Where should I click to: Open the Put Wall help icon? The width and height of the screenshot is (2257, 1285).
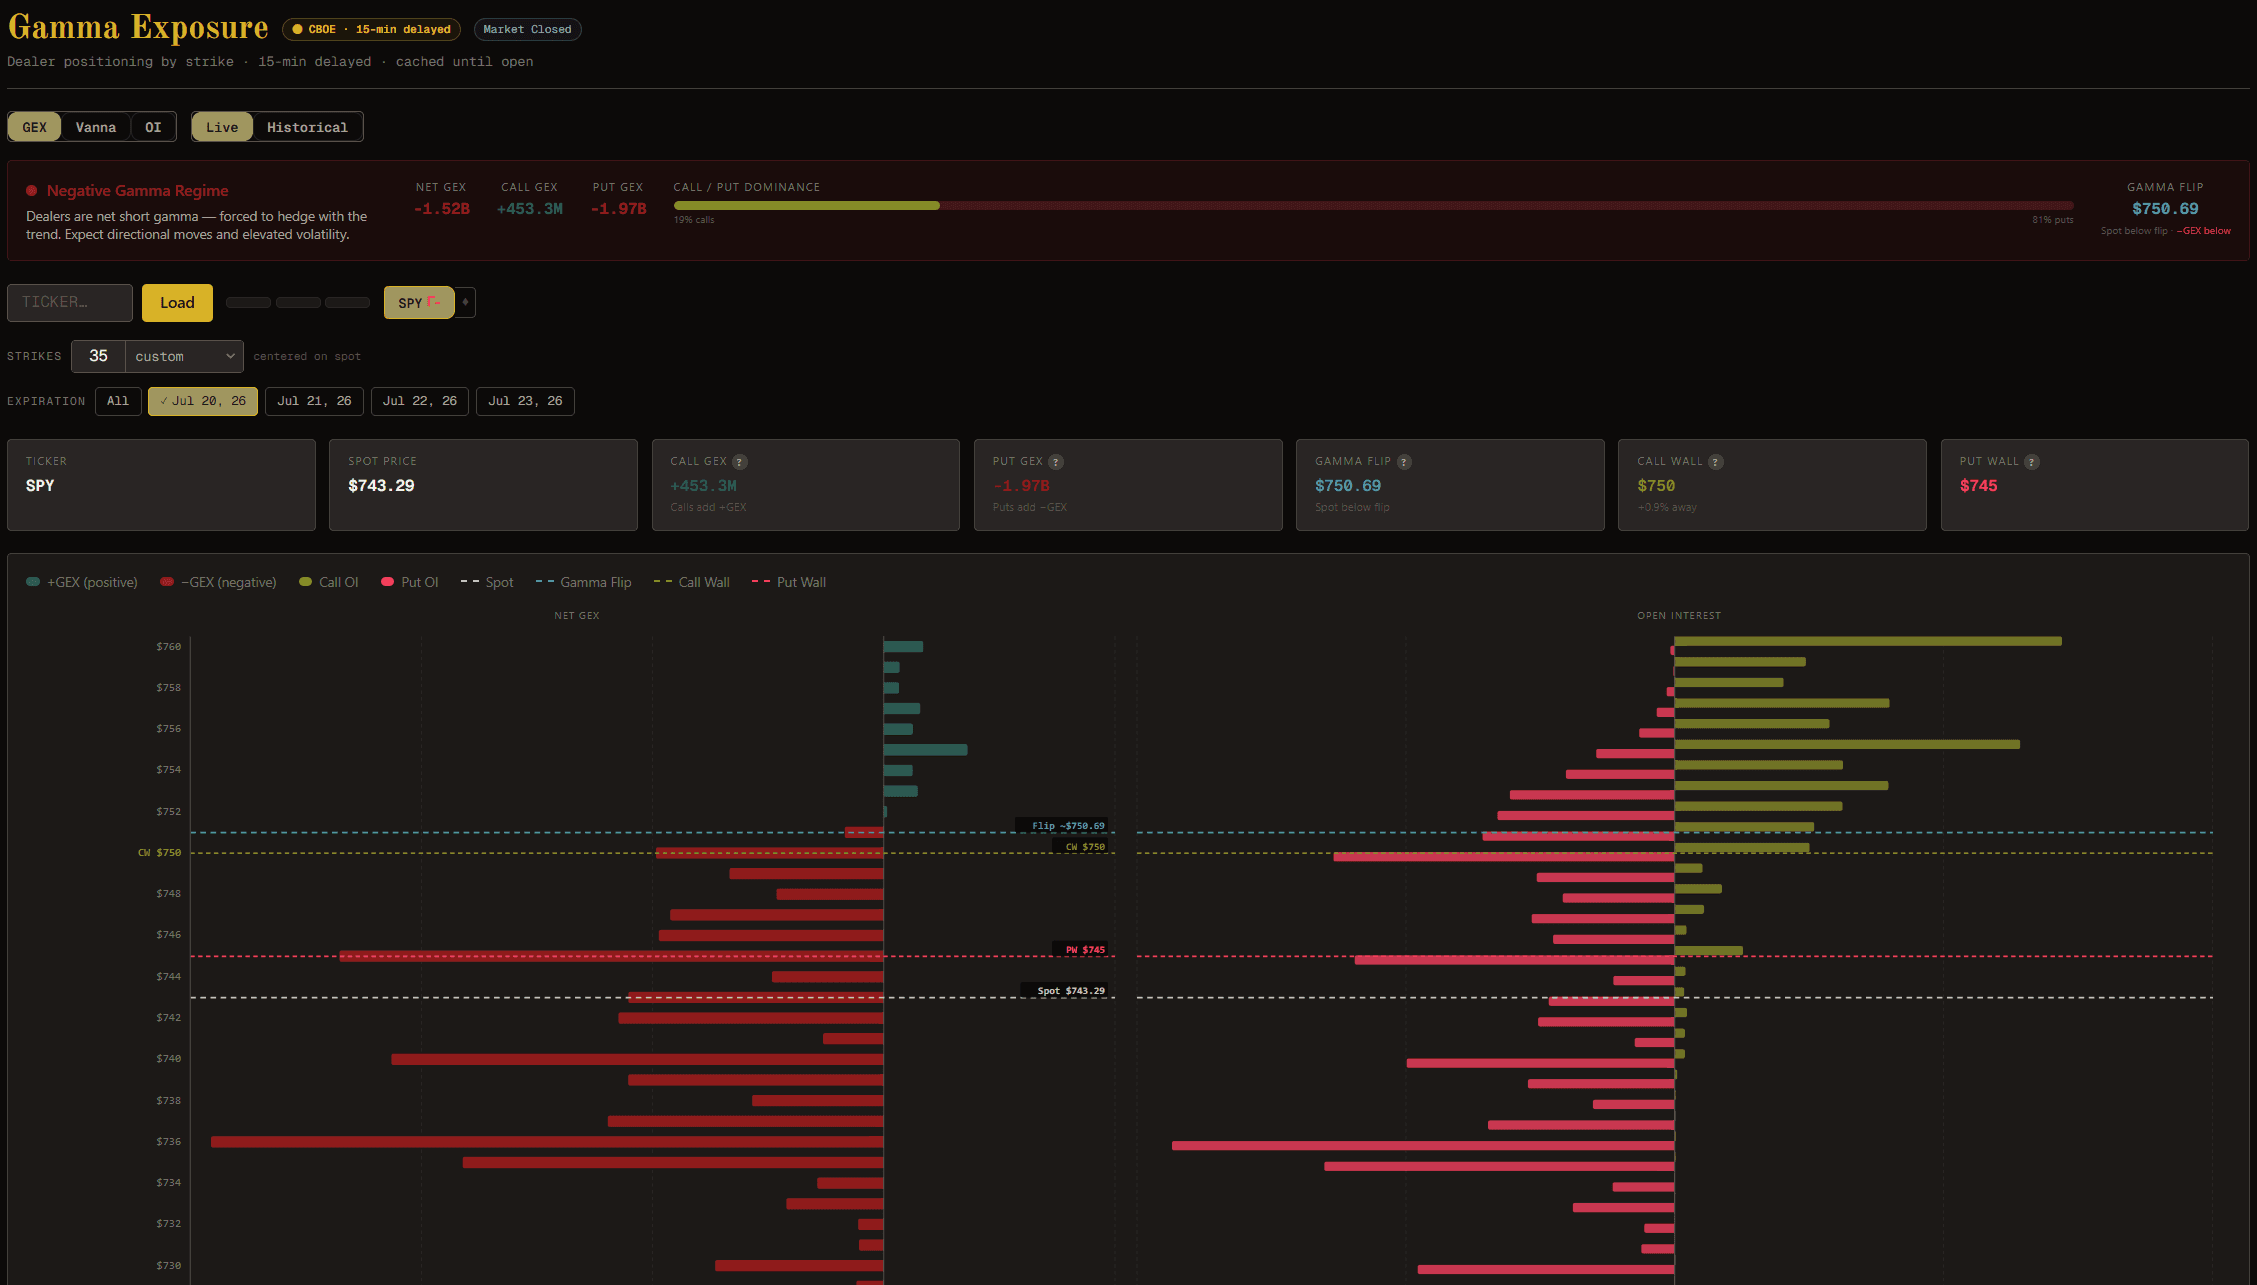tap(2032, 462)
